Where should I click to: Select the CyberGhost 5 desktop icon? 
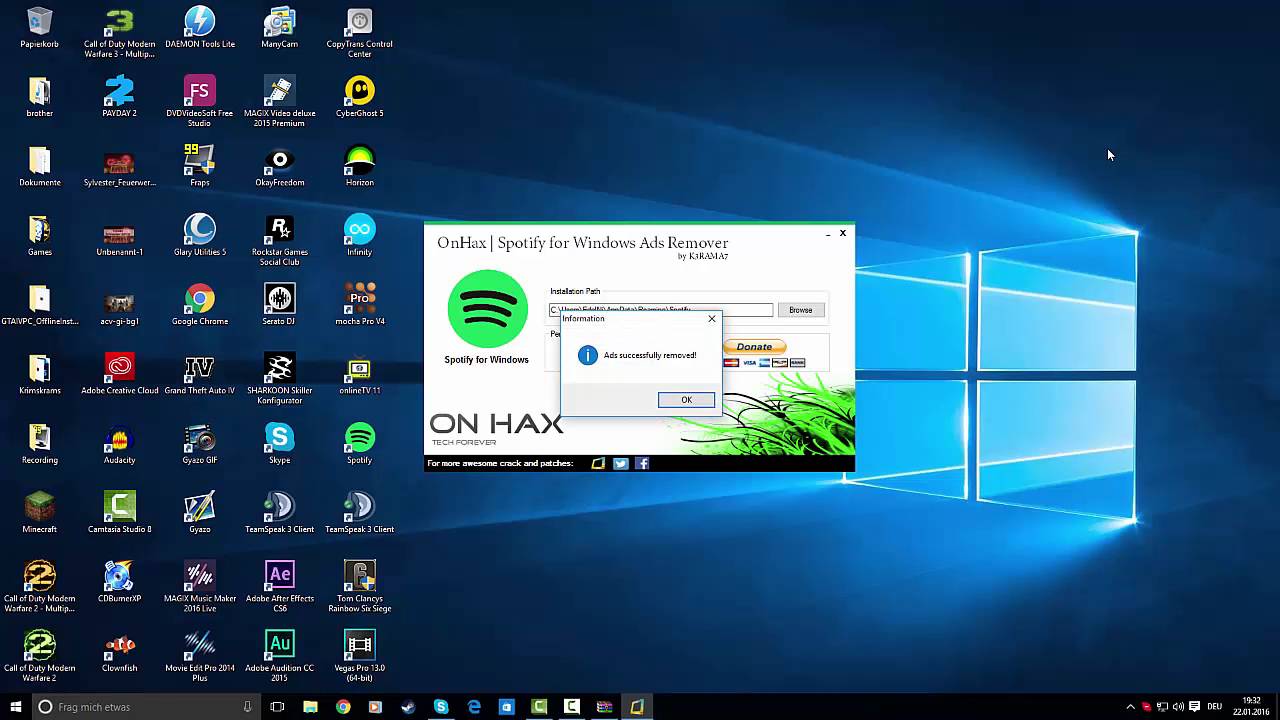coord(360,97)
